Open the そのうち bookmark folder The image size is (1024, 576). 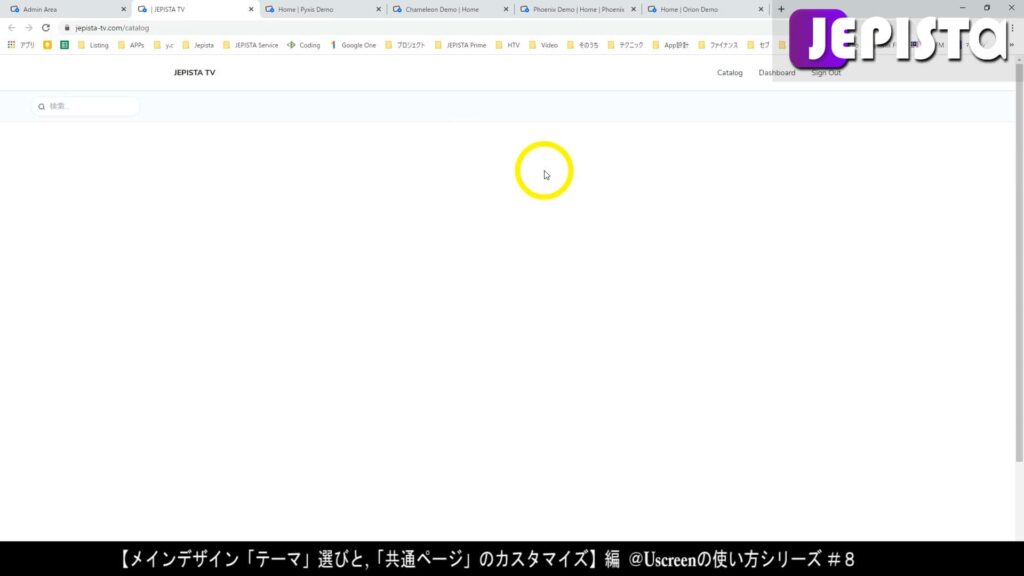(583, 45)
